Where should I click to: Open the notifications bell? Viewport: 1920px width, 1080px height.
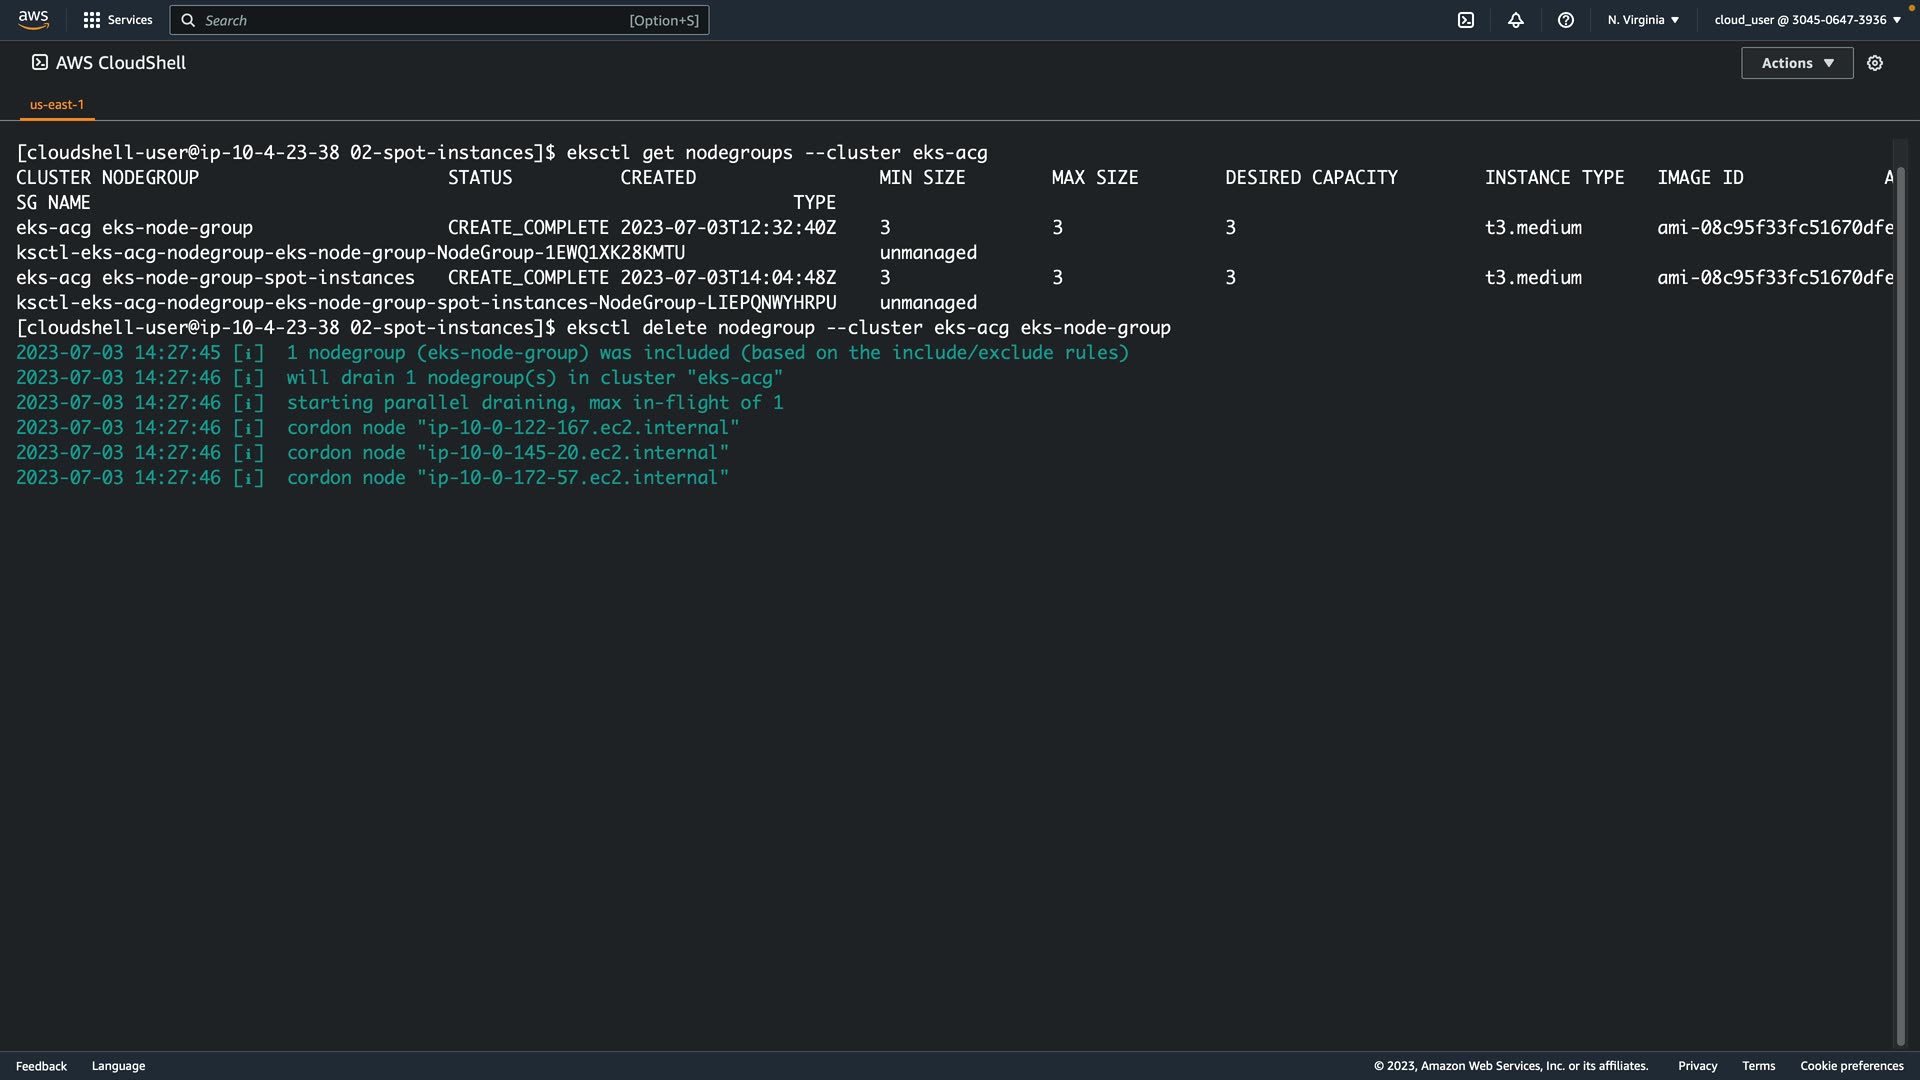tap(1516, 20)
